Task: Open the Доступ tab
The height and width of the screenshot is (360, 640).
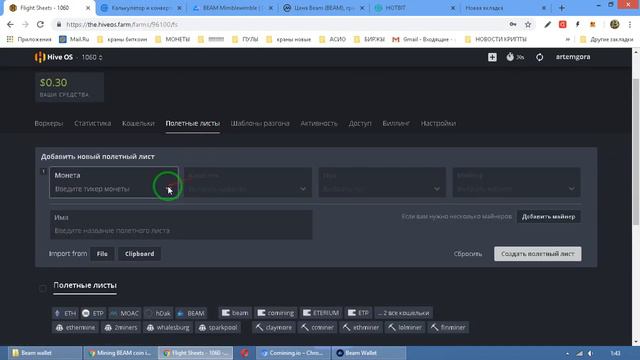Action: (360, 123)
